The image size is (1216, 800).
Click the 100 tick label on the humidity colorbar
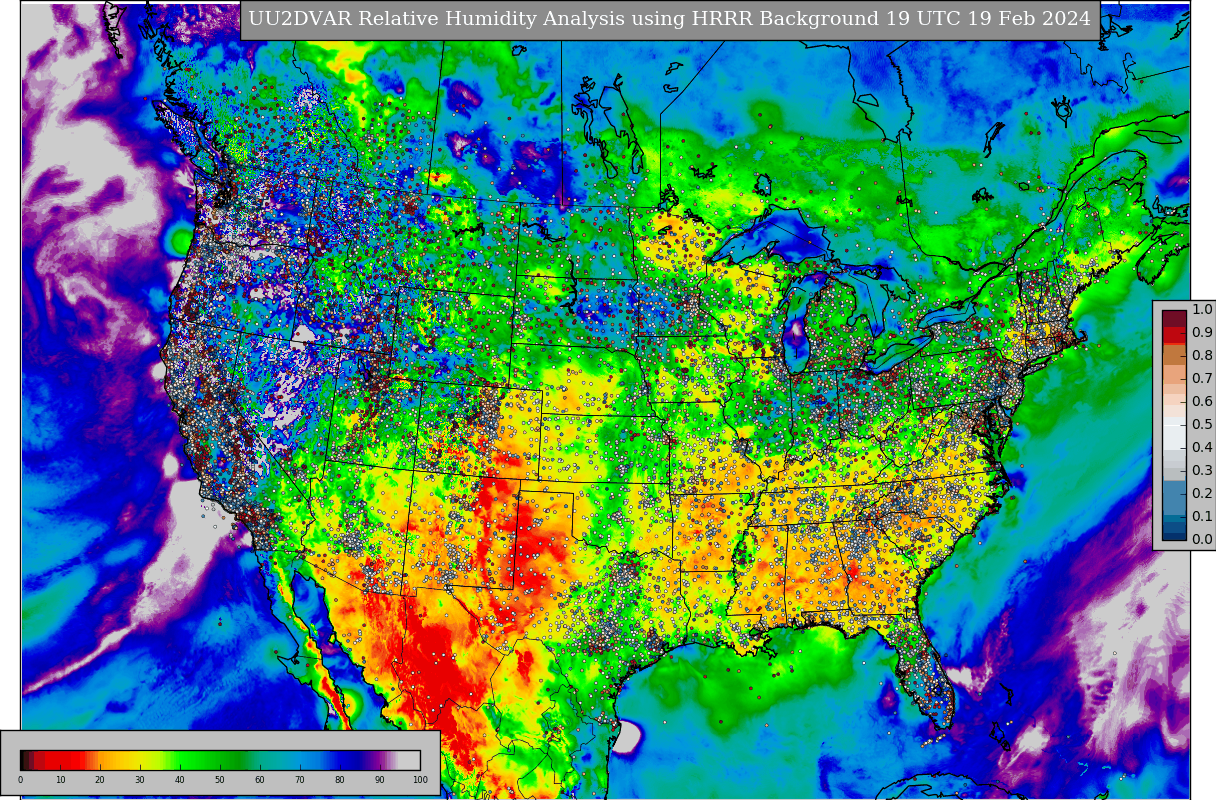tap(420, 780)
